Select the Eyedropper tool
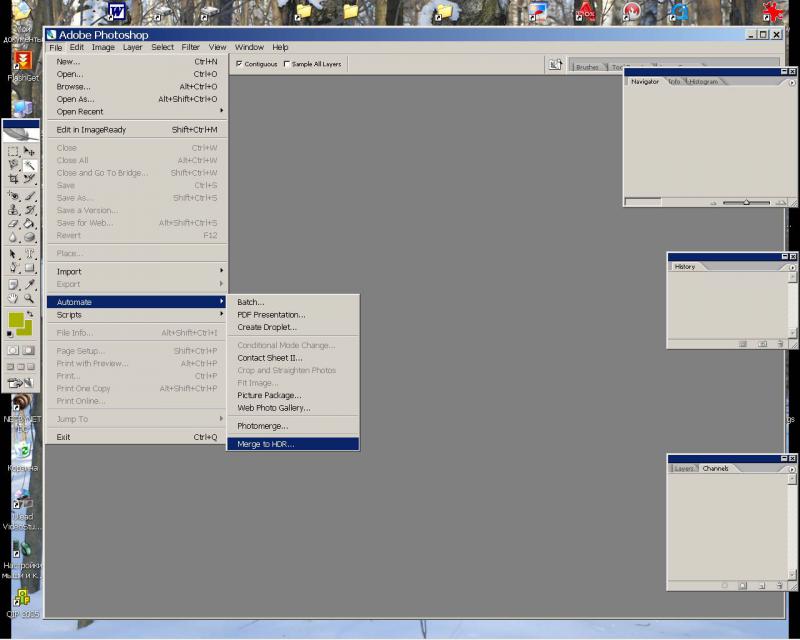800x640 pixels. tap(30, 285)
